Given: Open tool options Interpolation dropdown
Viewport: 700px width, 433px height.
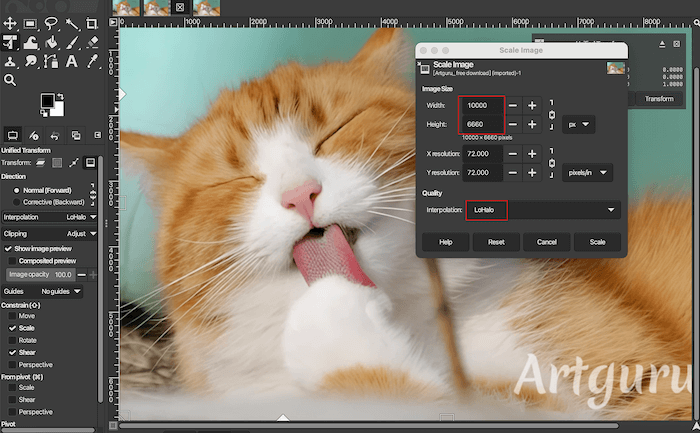Looking at the screenshot, I should click(50, 217).
